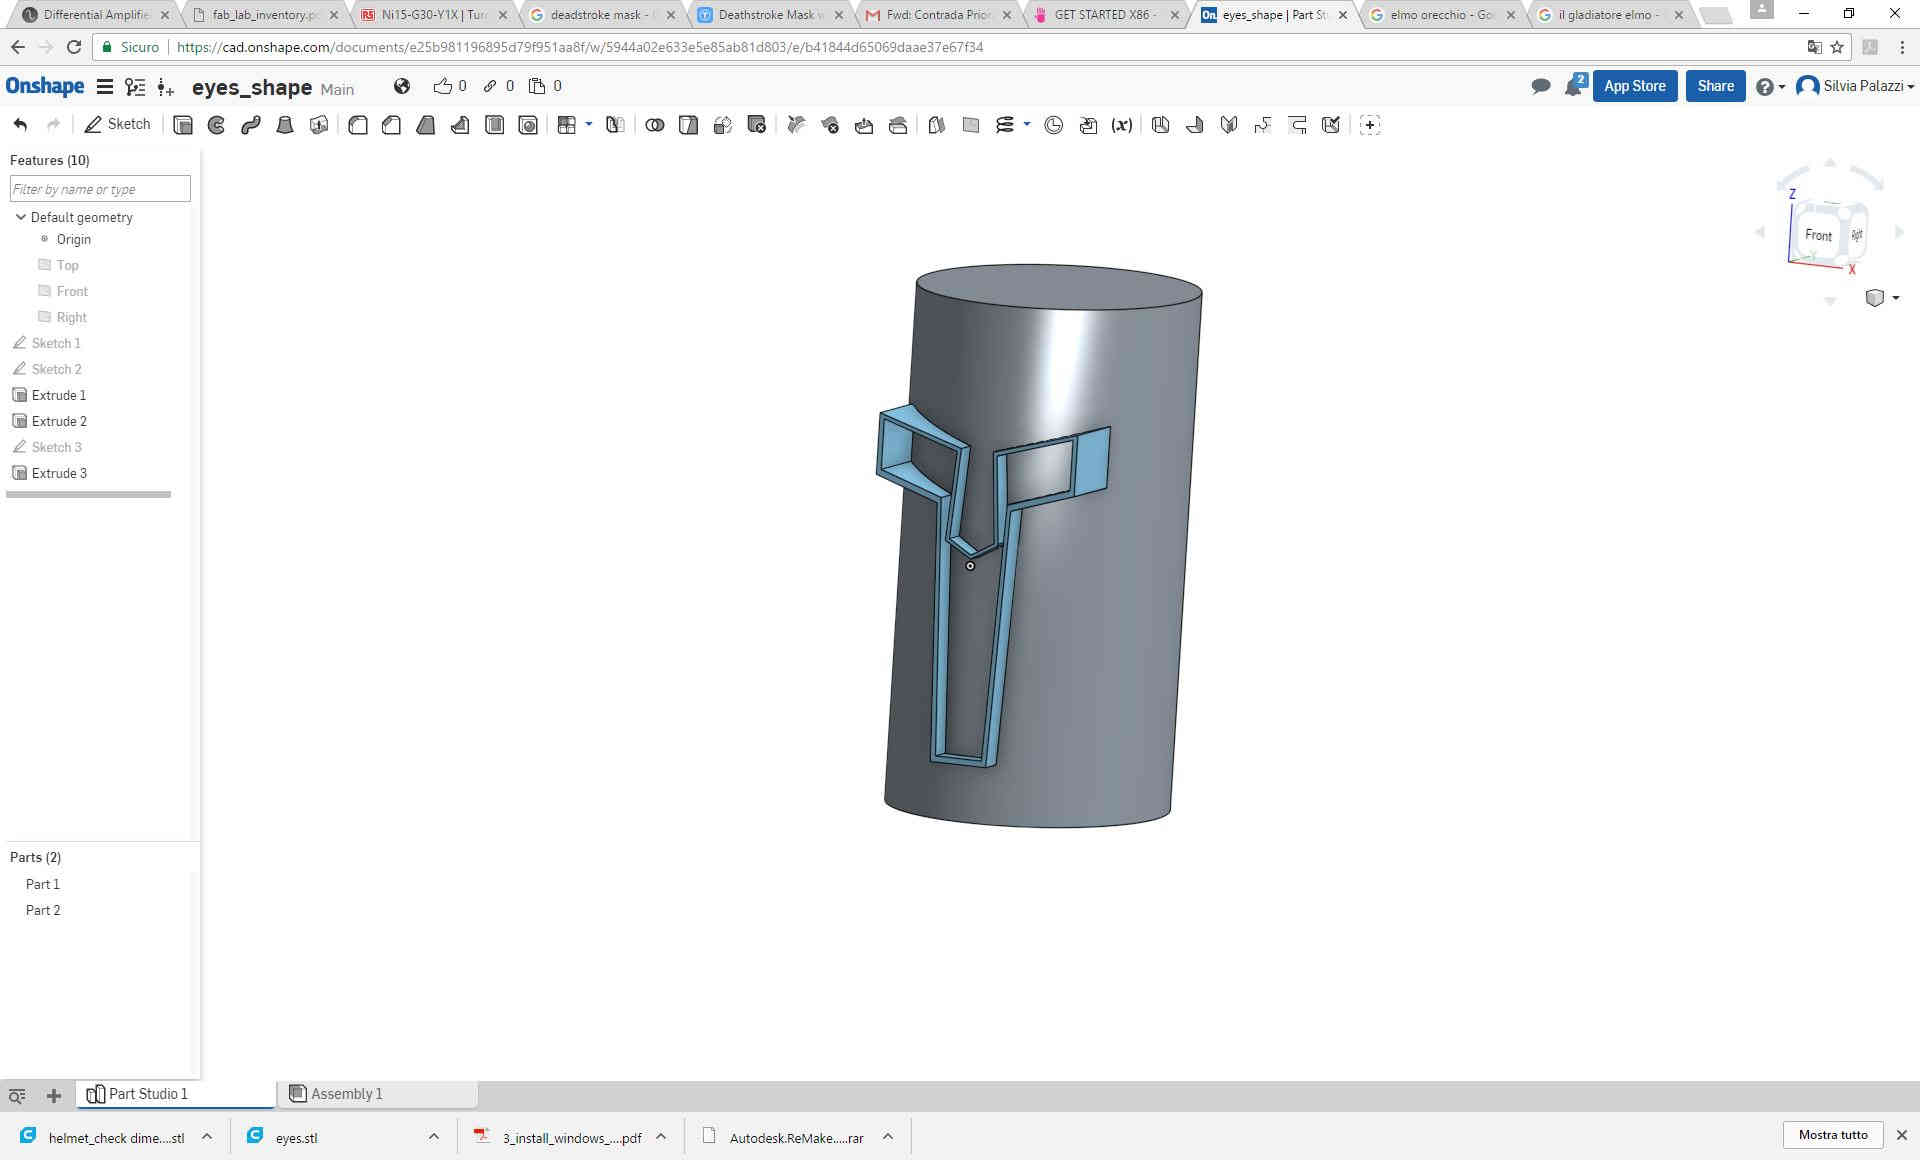
Task: Click the copies count icon
Action: point(537,86)
